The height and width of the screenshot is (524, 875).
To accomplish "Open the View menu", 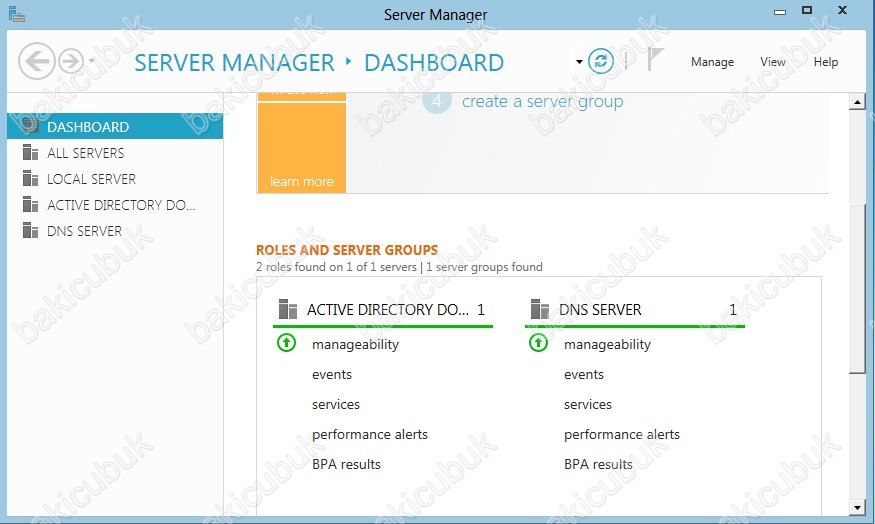I will click(772, 62).
